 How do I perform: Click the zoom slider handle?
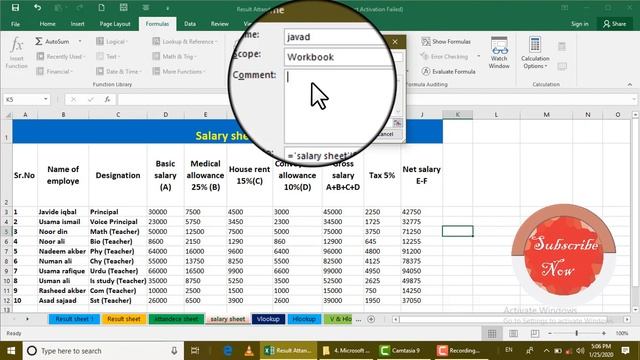[576, 333]
